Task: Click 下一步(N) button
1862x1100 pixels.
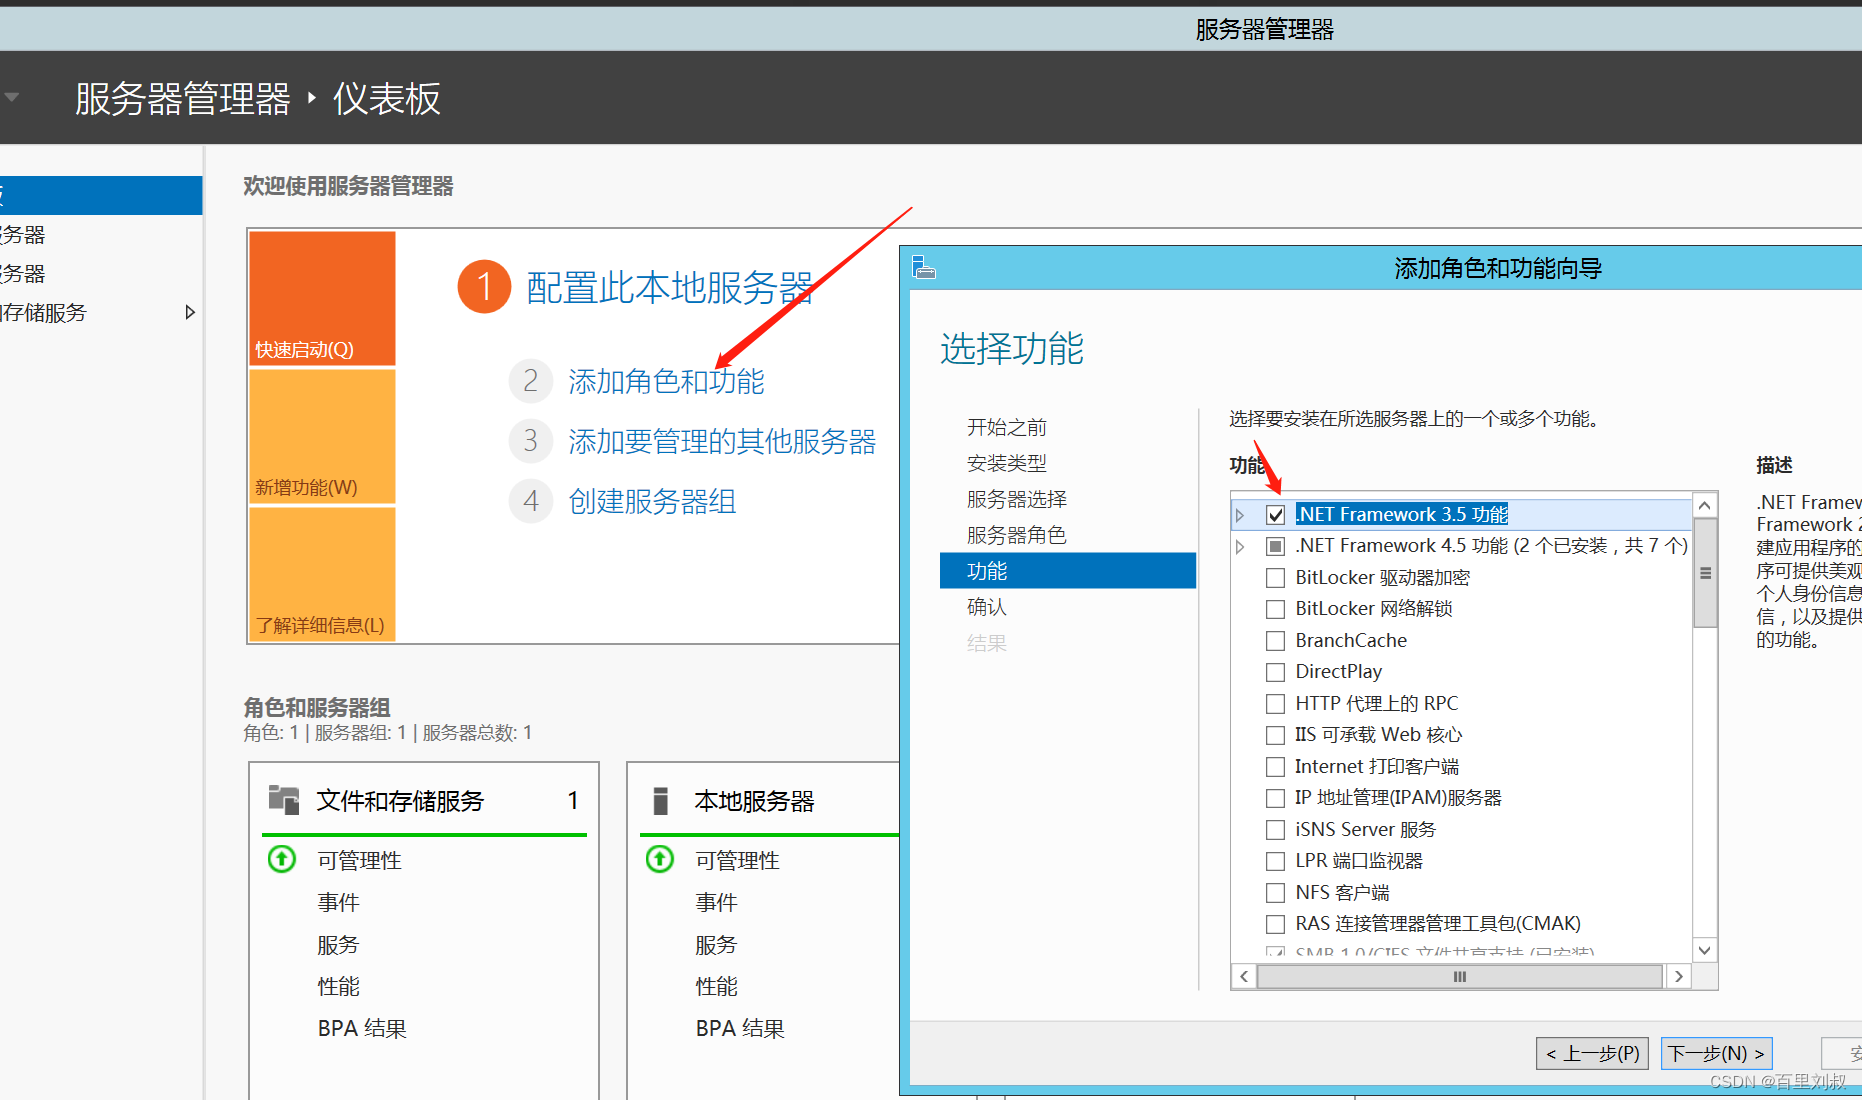Action: [1716, 1053]
